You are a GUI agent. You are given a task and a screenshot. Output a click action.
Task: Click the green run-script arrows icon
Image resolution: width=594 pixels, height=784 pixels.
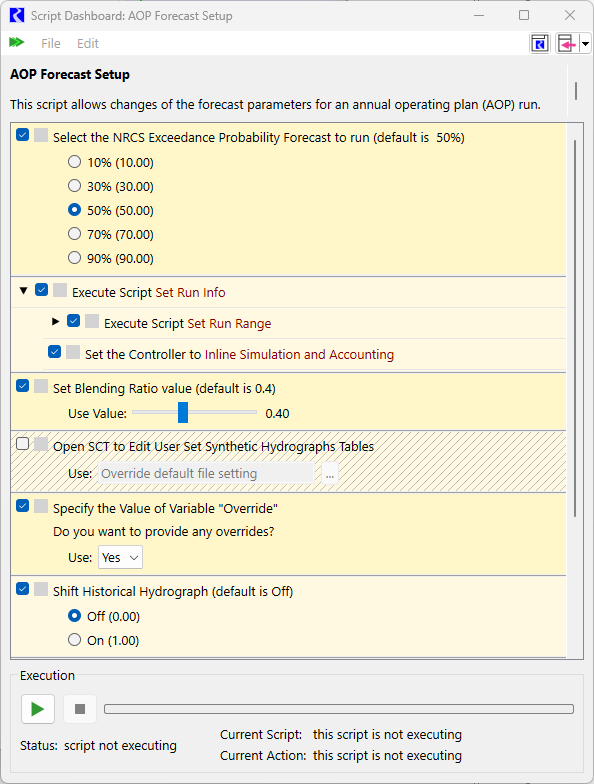click(x=16, y=42)
